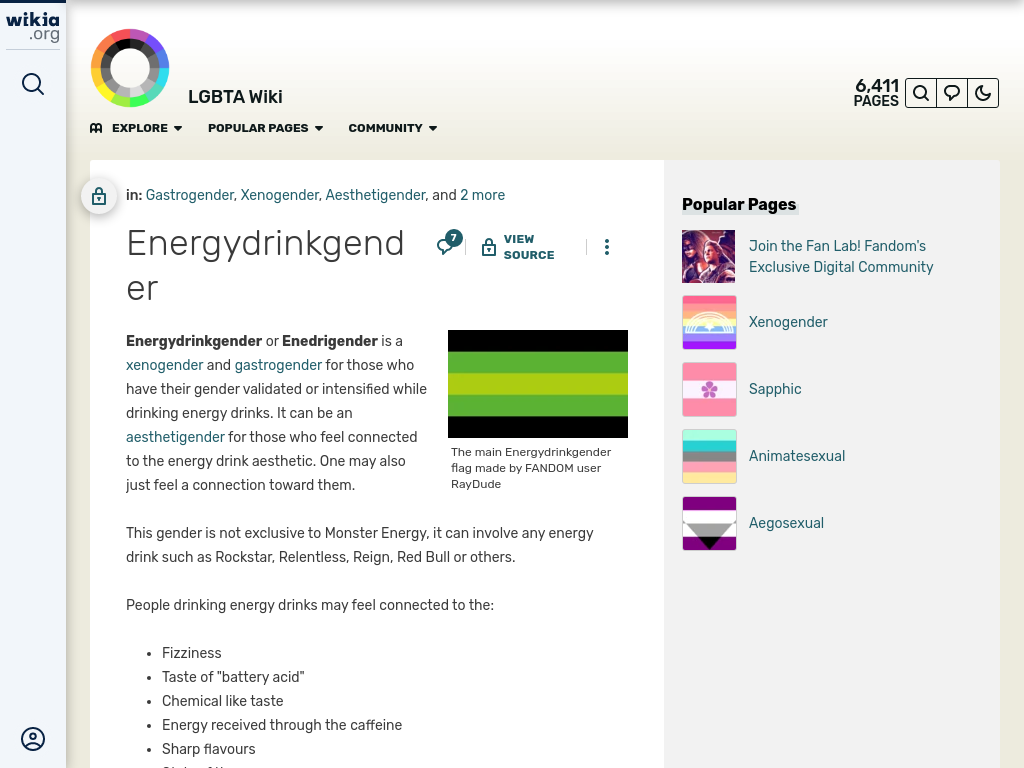The image size is (1024, 768).
Task: Follow the gastrogender link in article text
Action: (x=278, y=365)
